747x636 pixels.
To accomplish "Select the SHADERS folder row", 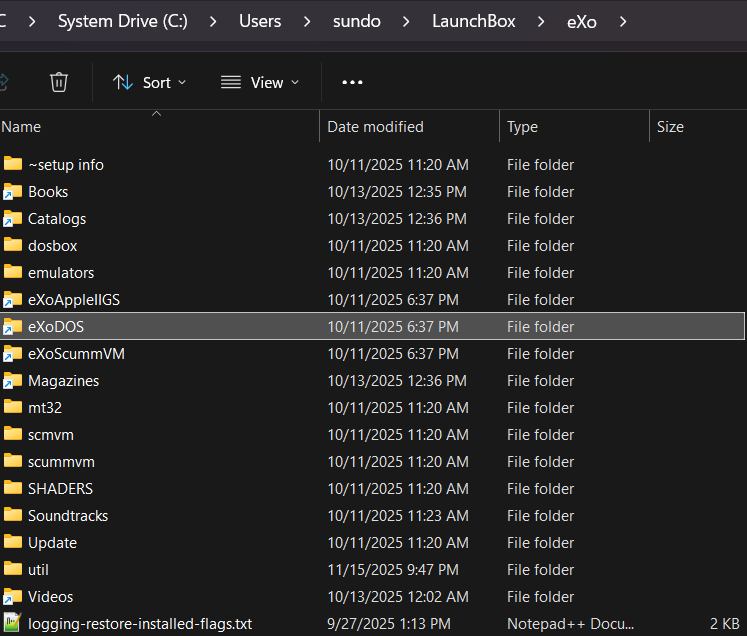I will (x=60, y=488).
